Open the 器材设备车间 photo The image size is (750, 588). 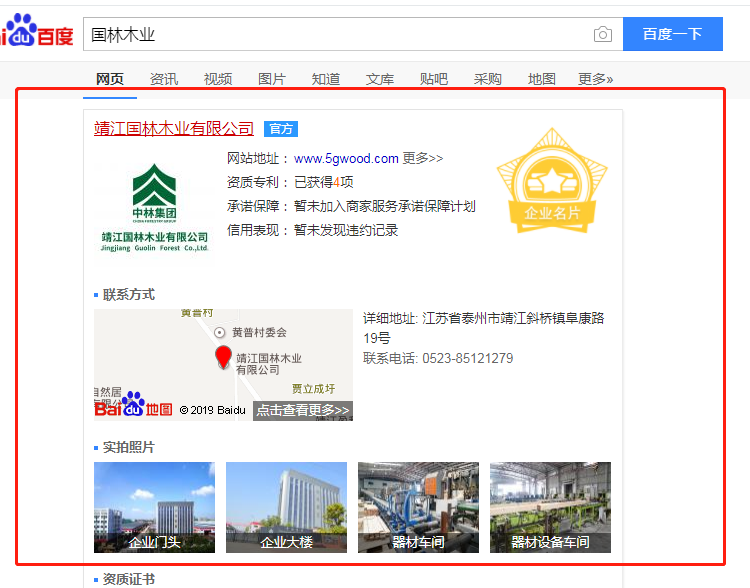[551, 507]
